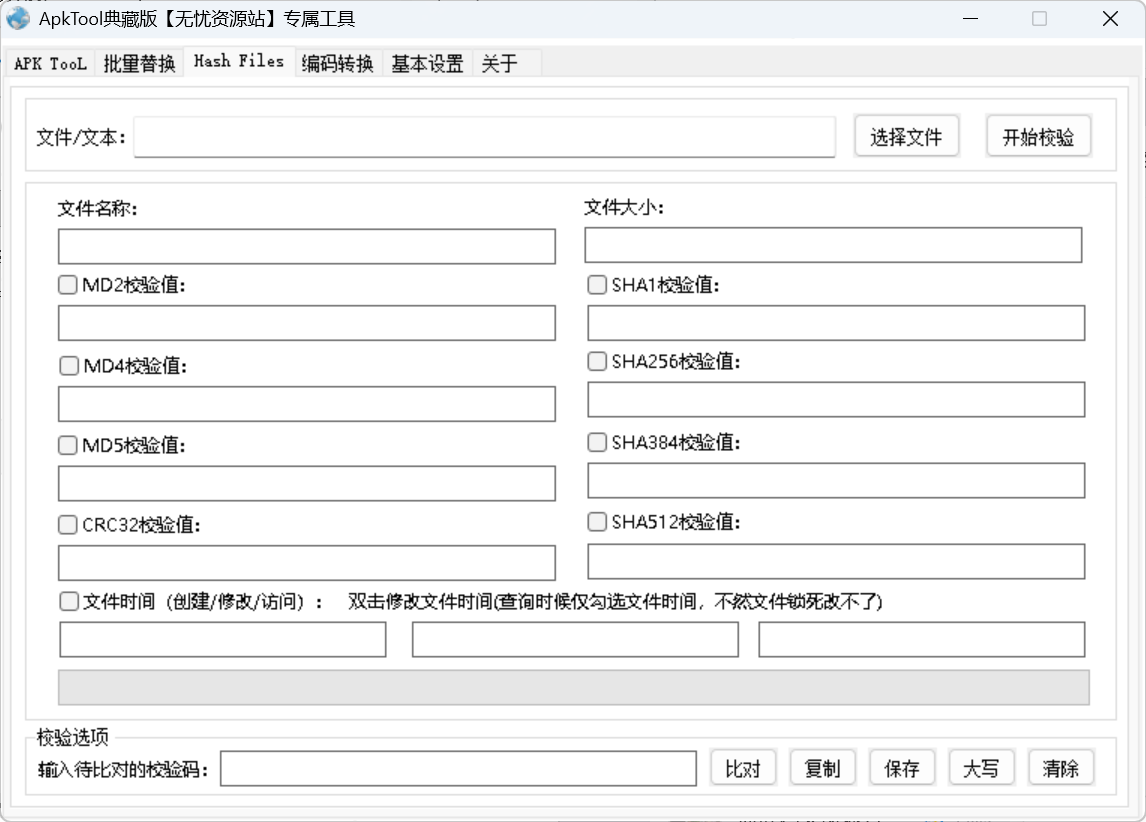Click the 比对 button

coord(743,768)
